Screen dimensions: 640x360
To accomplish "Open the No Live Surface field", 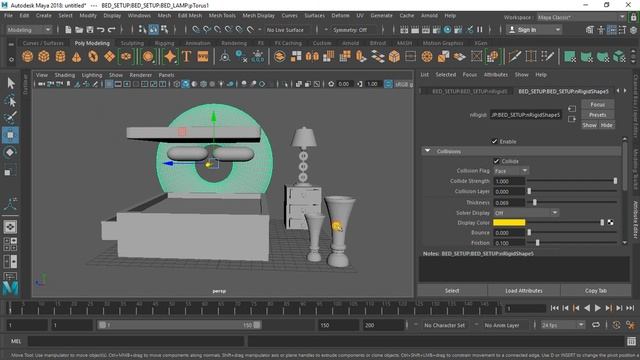I will [x=285, y=29].
